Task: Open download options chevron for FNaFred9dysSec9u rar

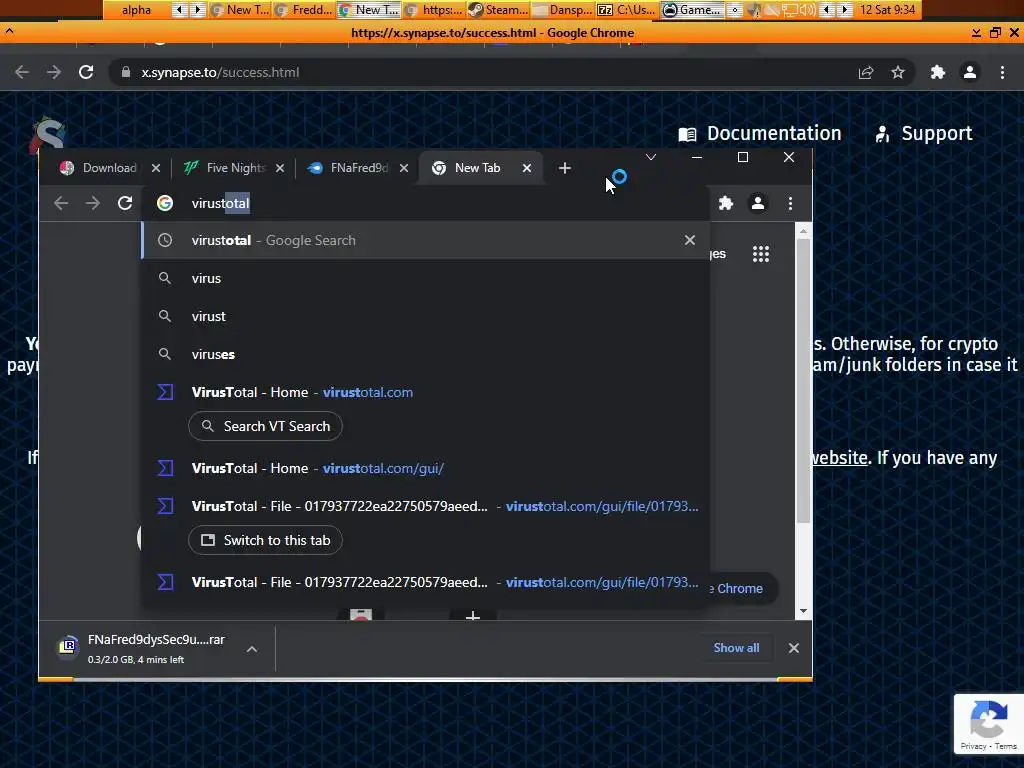Action: (x=251, y=648)
